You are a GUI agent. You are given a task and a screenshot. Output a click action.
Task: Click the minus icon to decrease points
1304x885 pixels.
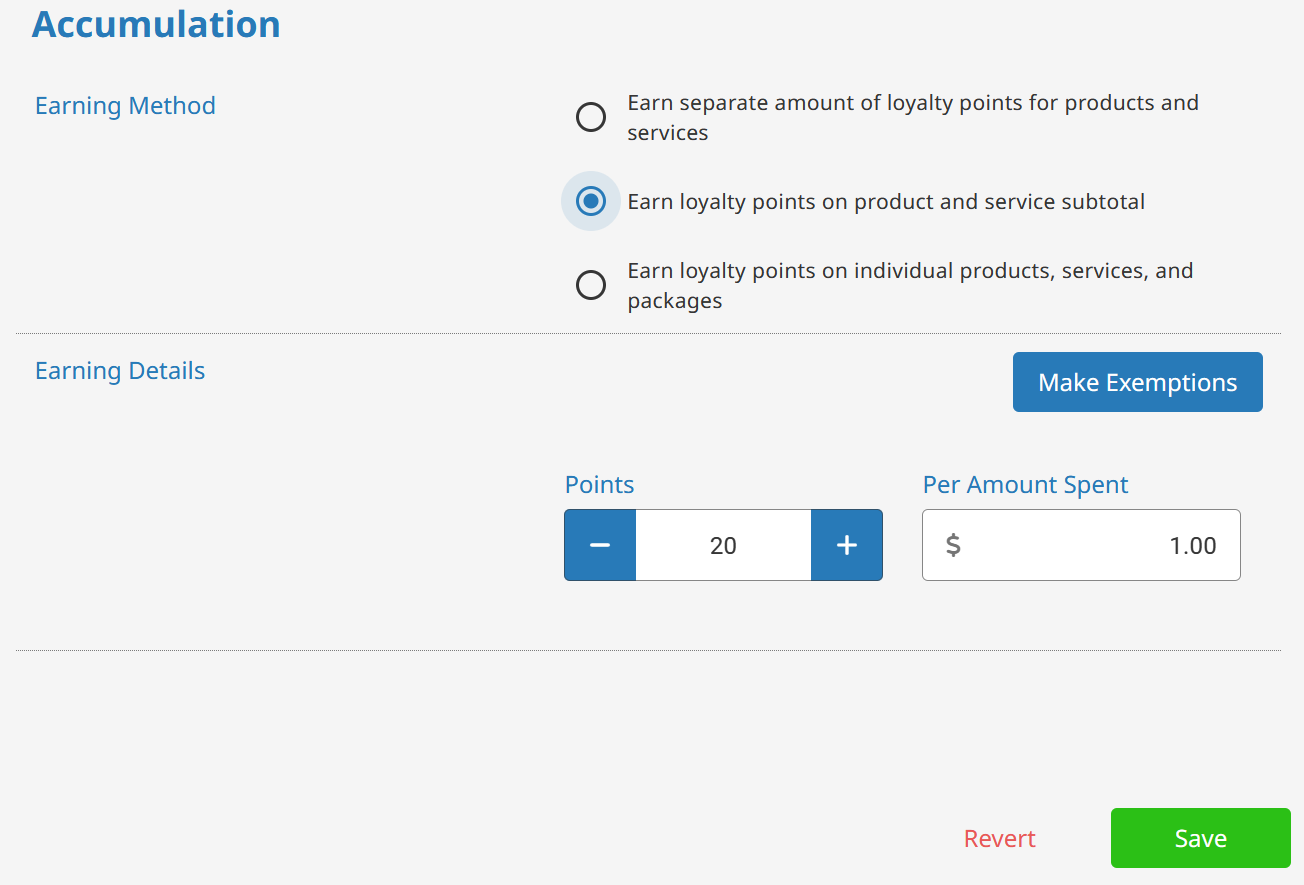(600, 545)
